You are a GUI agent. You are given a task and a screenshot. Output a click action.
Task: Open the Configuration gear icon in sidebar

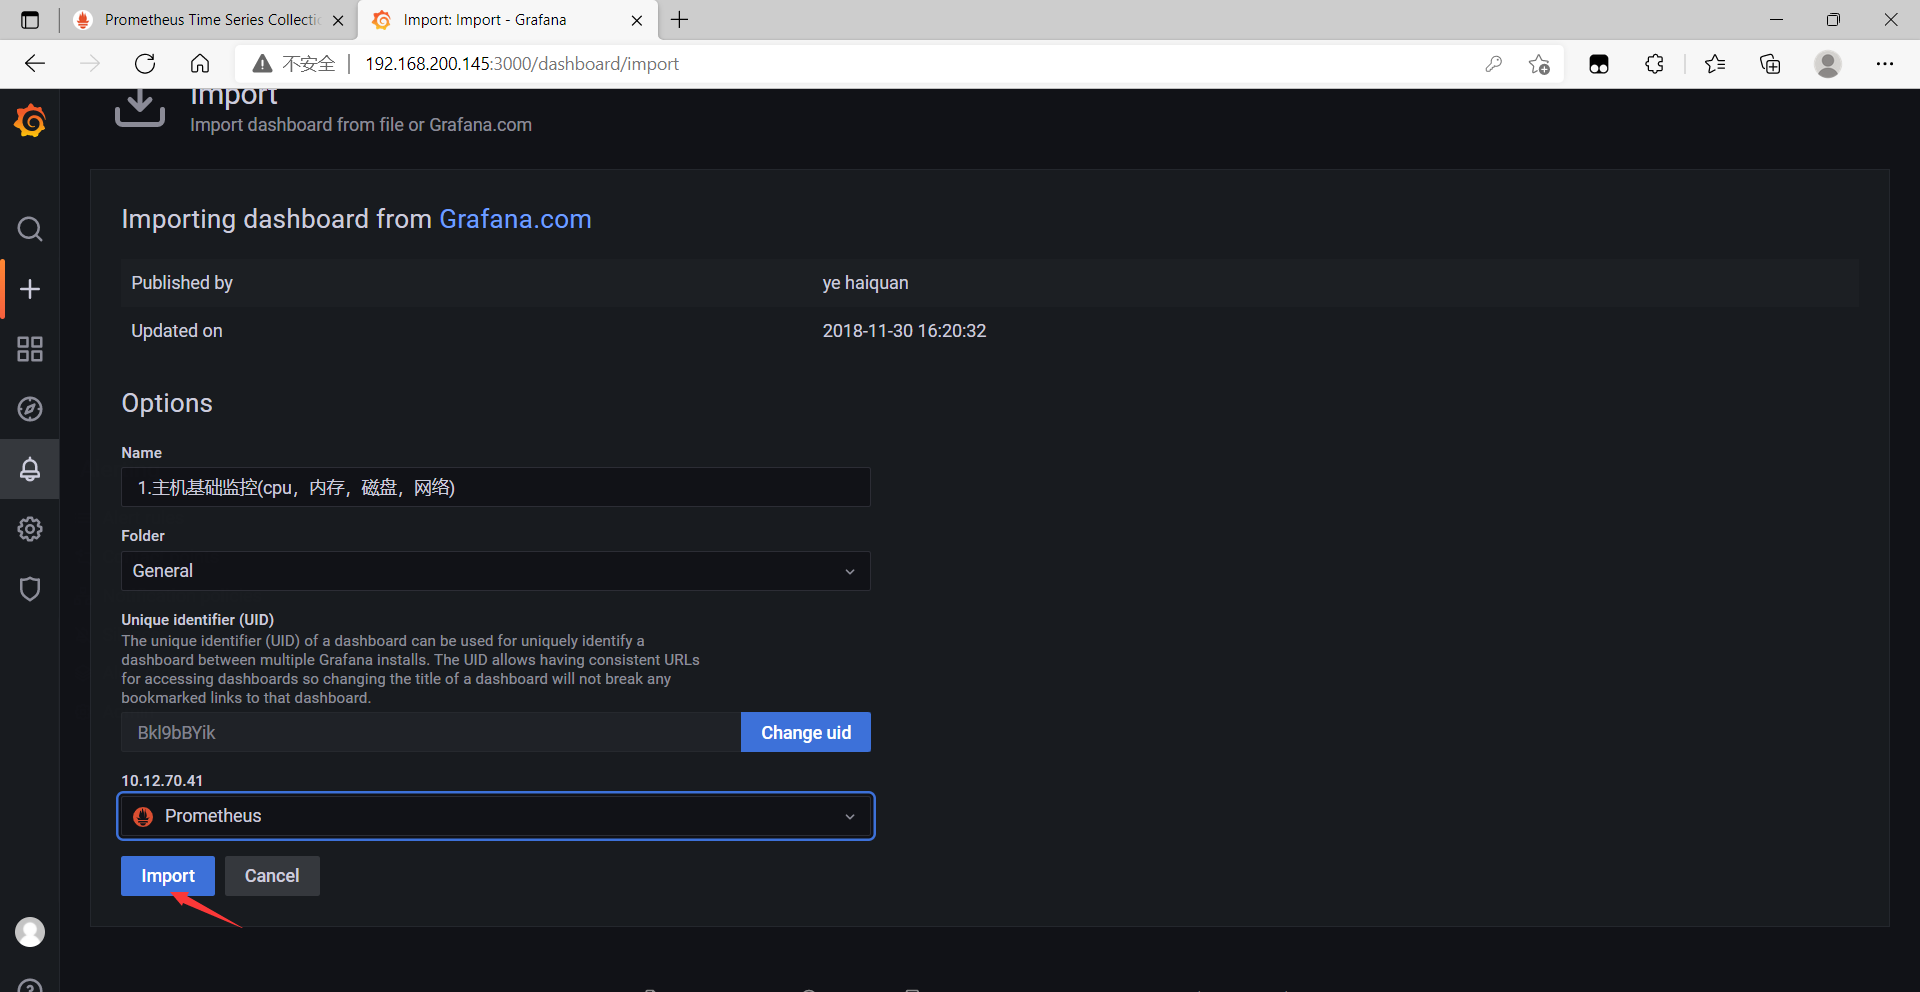[x=30, y=529]
